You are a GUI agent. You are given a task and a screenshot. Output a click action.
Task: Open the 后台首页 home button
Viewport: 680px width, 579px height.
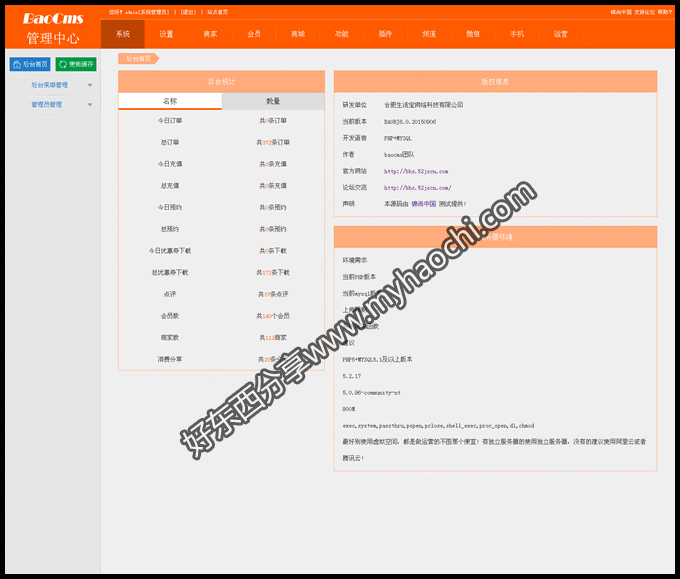30,64
